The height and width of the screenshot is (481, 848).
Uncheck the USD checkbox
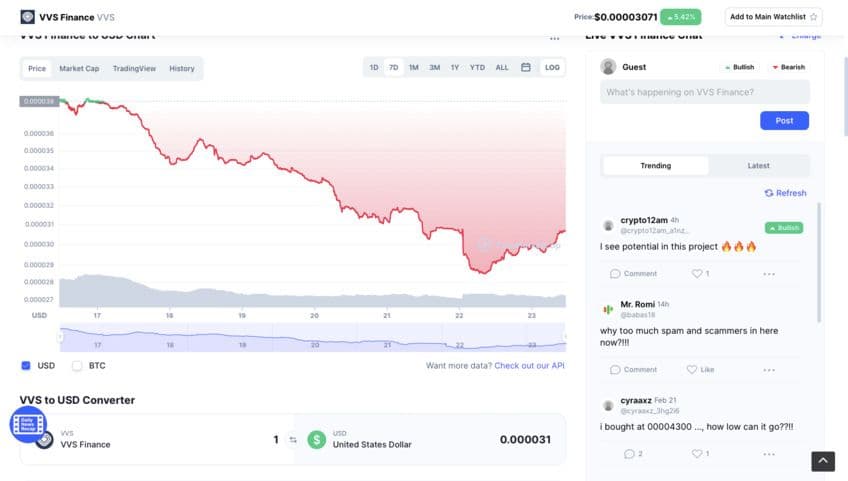pos(26,366)
